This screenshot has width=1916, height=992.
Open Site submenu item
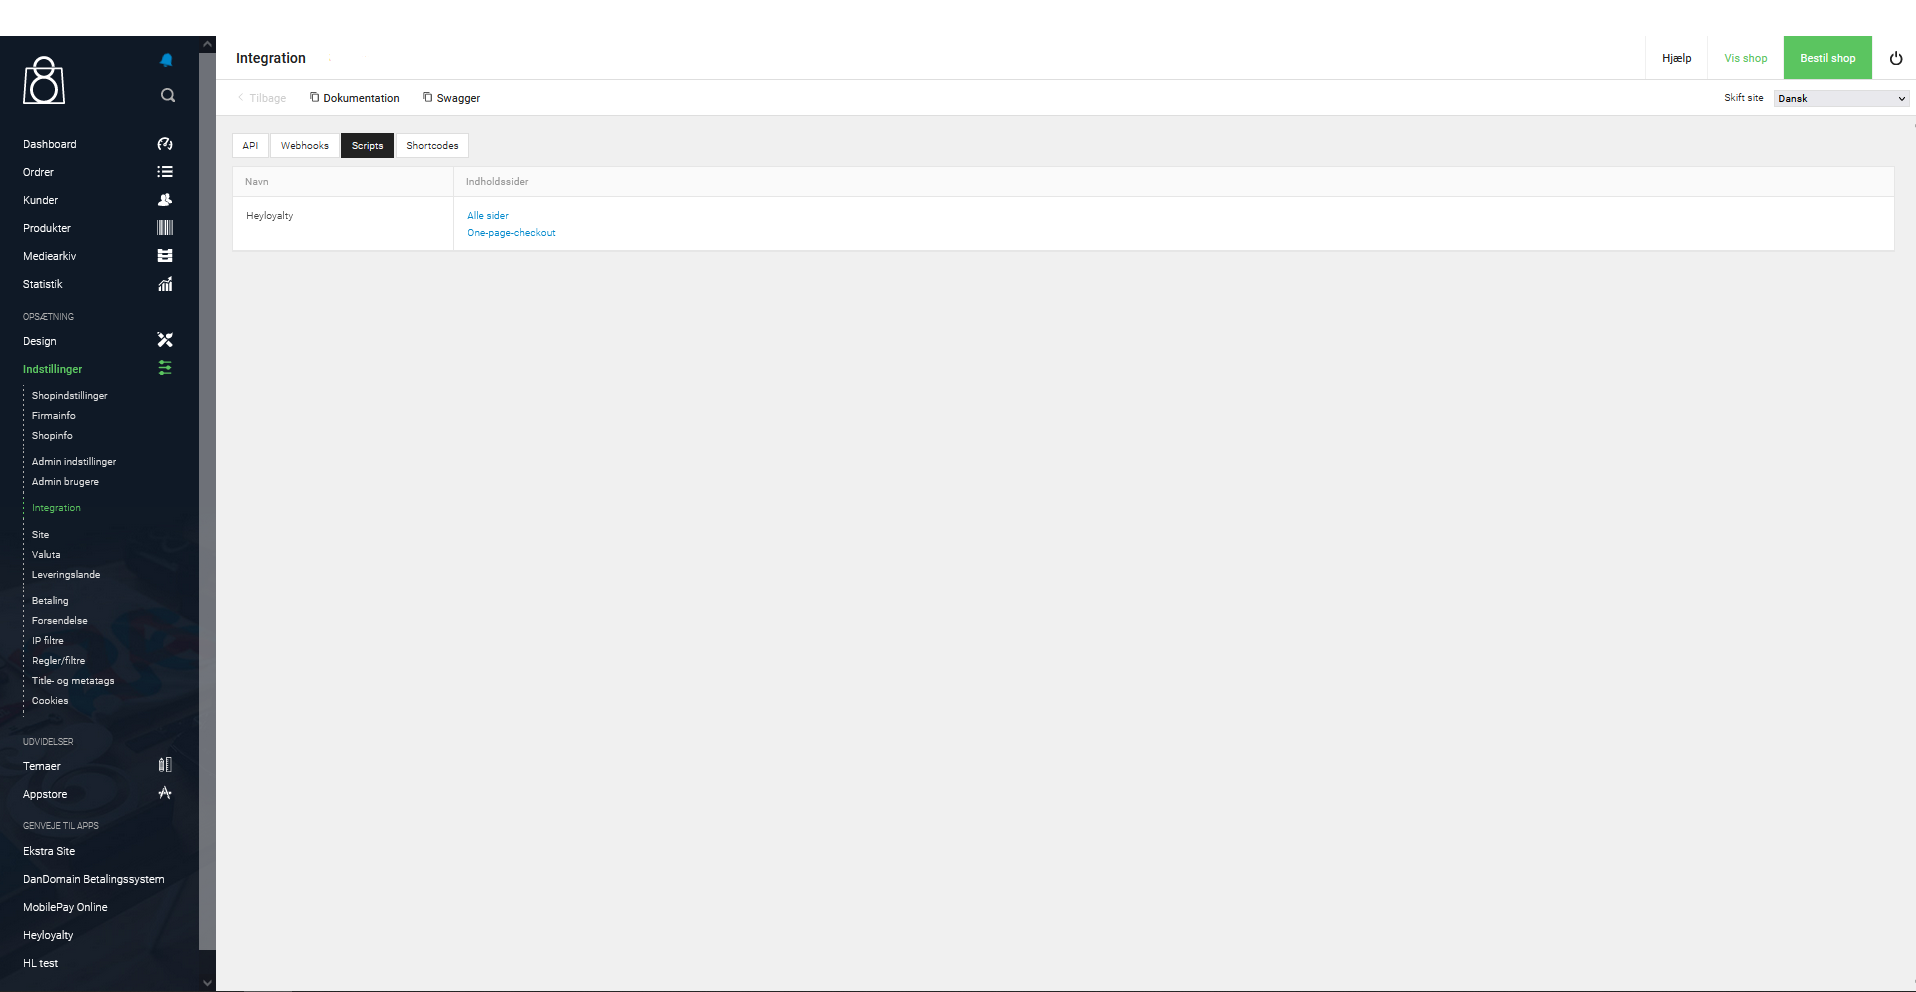(x=40, y=534)
